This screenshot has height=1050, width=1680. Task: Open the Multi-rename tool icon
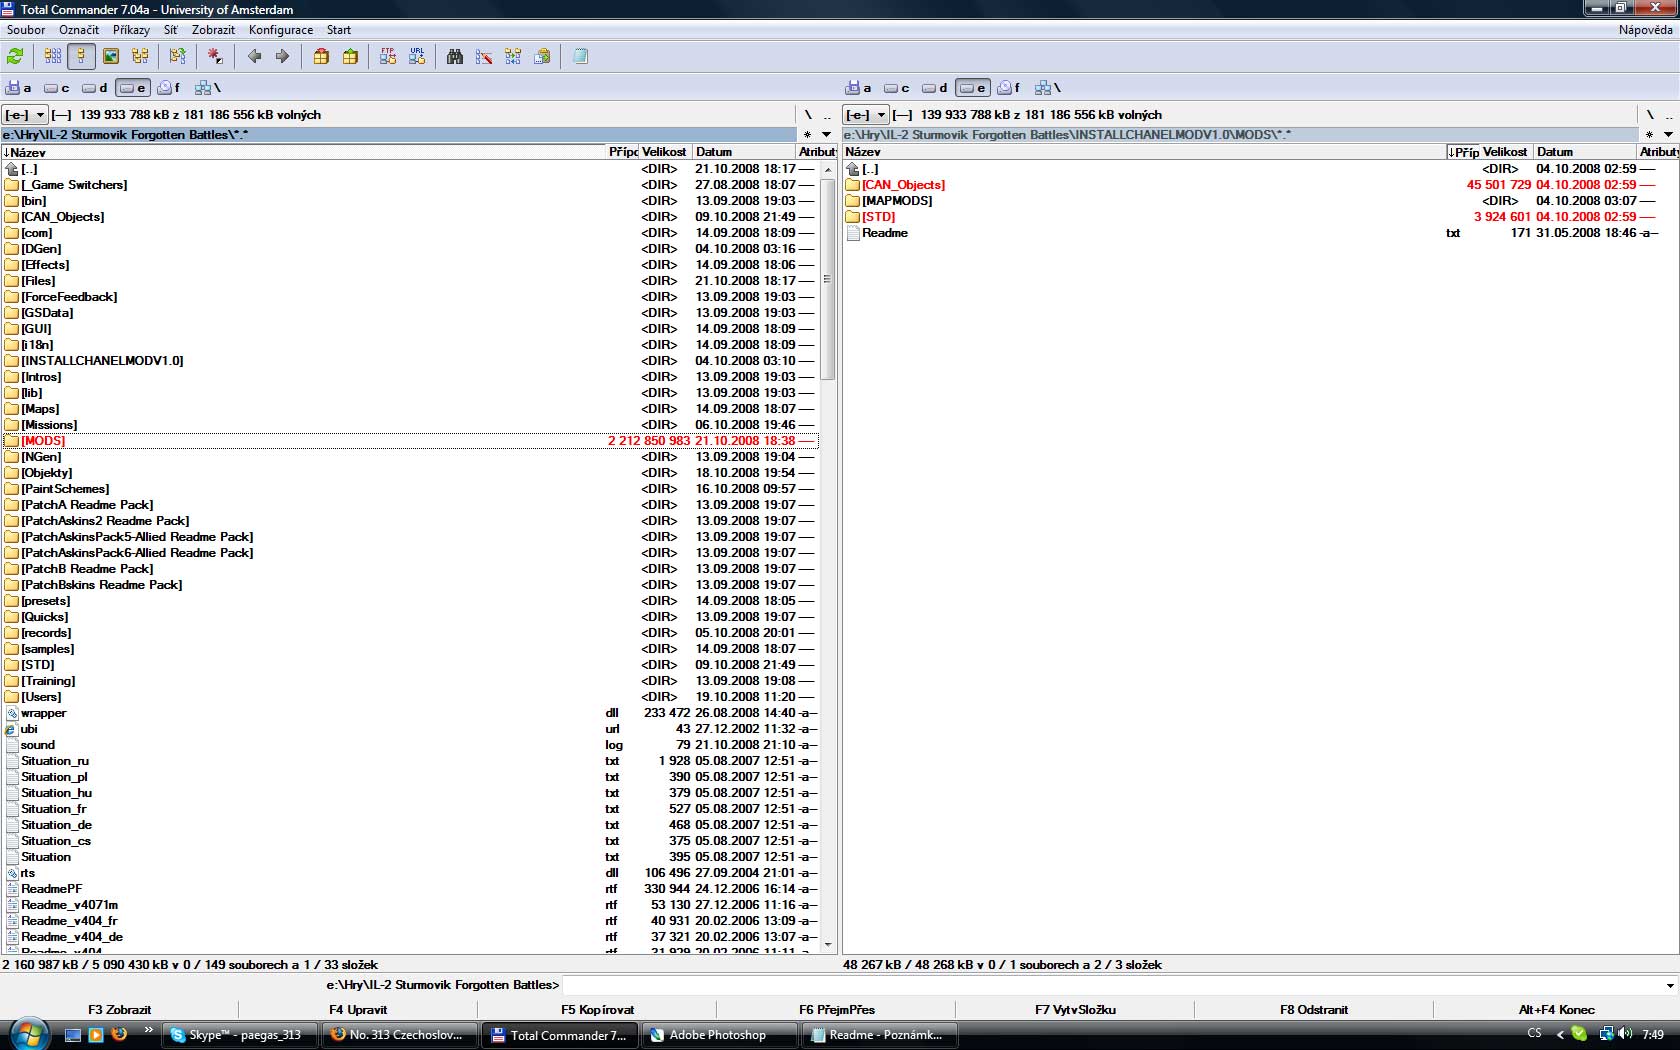484,57
